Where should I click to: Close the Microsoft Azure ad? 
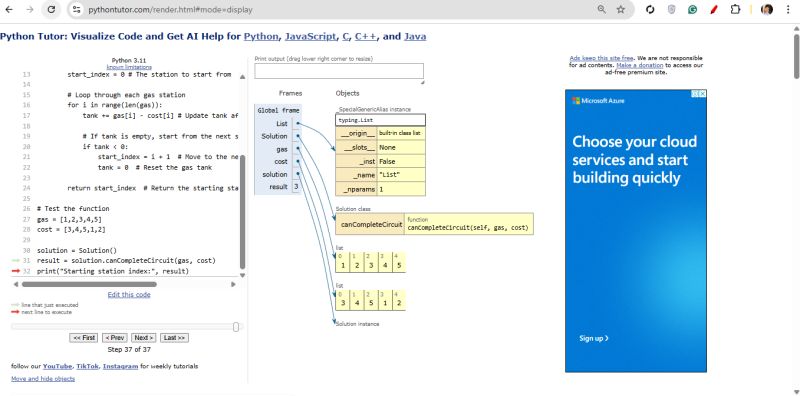tap(702, 93)
